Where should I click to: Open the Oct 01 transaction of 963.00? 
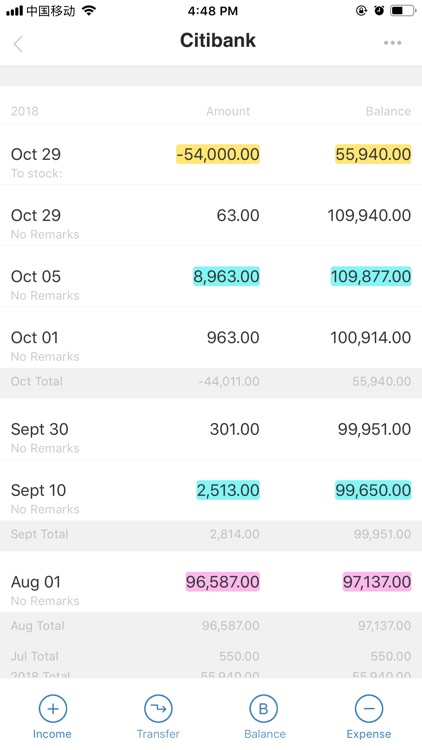[x=211, y=338]
